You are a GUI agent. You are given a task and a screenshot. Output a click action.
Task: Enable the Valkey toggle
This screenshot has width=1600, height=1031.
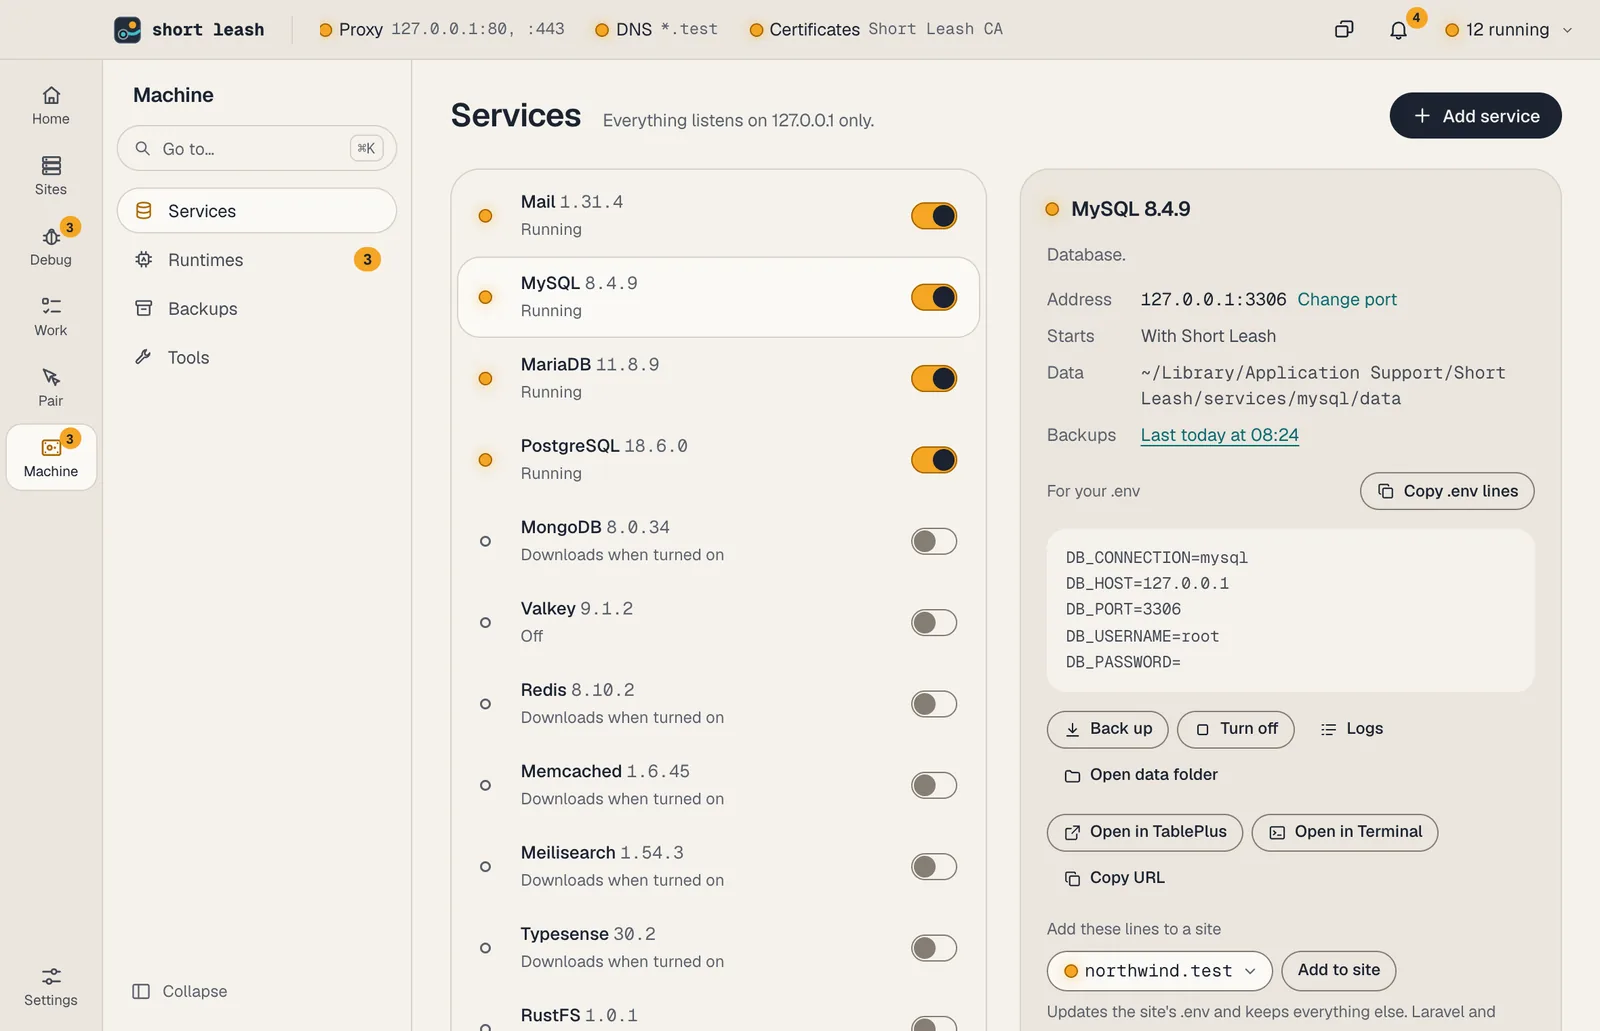coord(934,623)
